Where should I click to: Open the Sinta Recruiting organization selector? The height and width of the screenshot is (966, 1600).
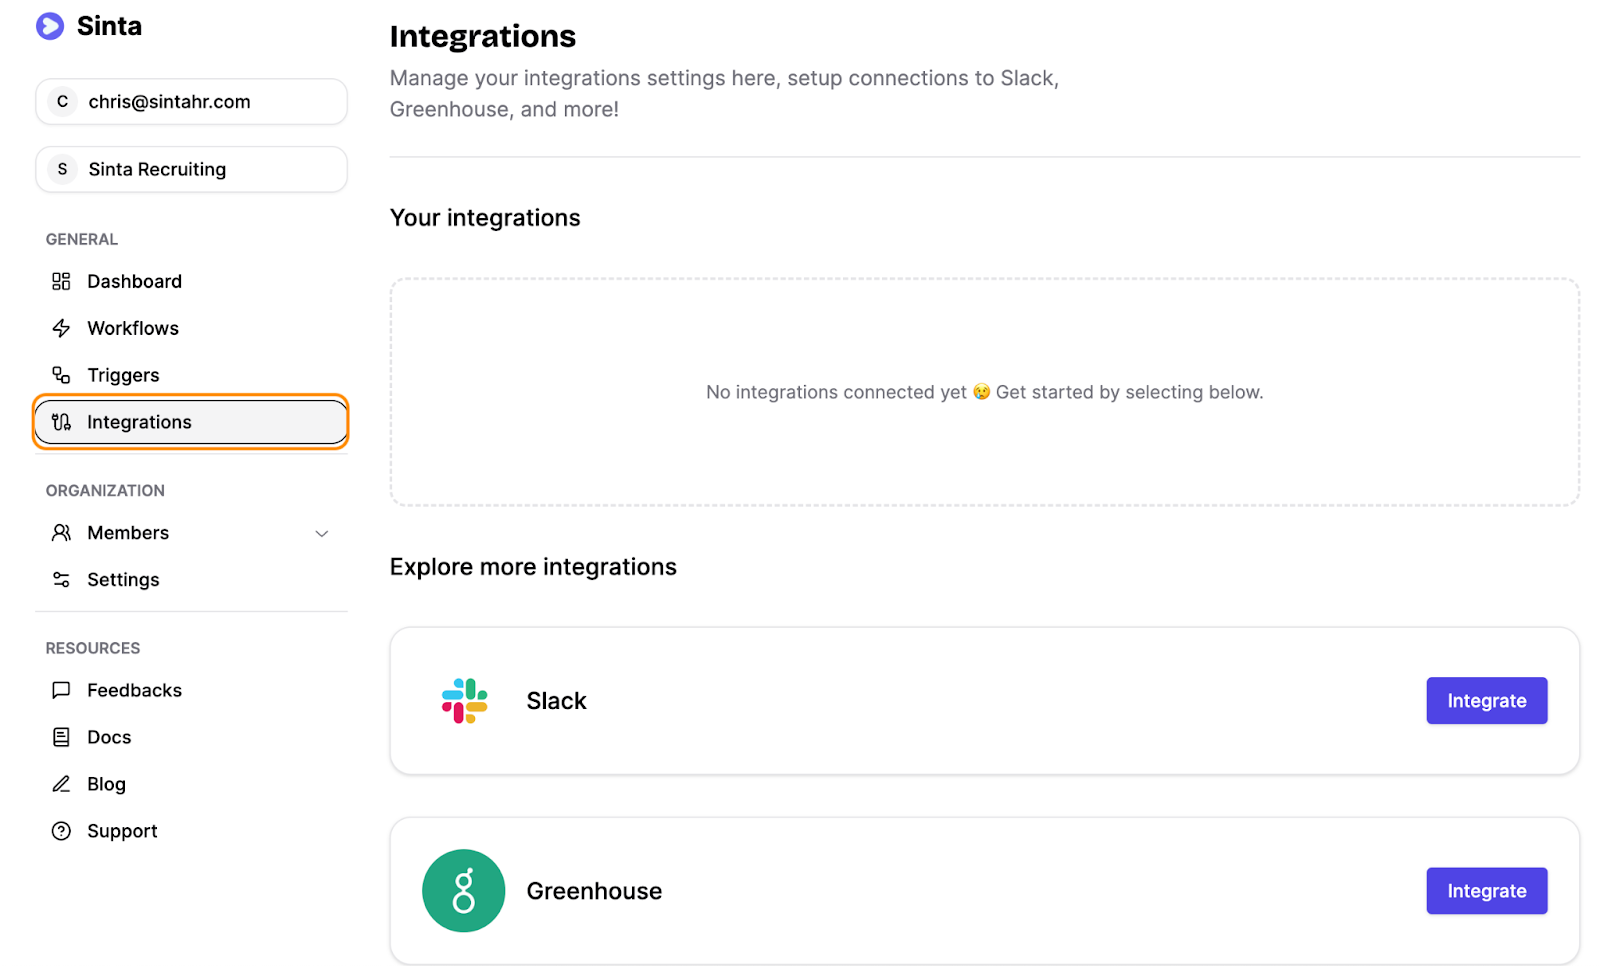tap(191, 169)
